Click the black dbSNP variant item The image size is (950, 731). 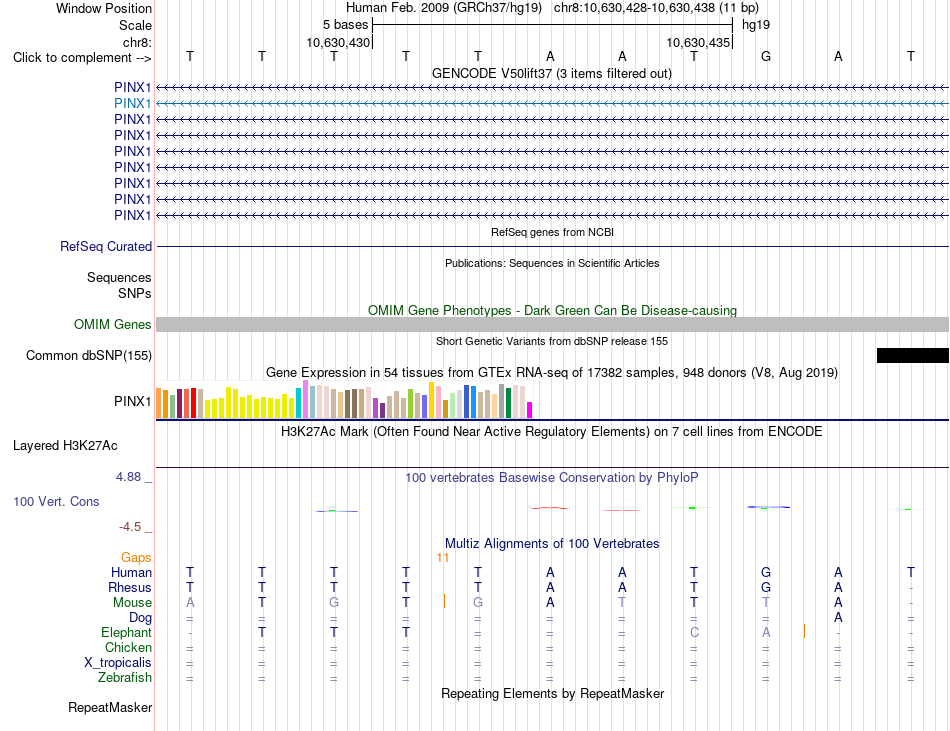(x=912, y=356)
